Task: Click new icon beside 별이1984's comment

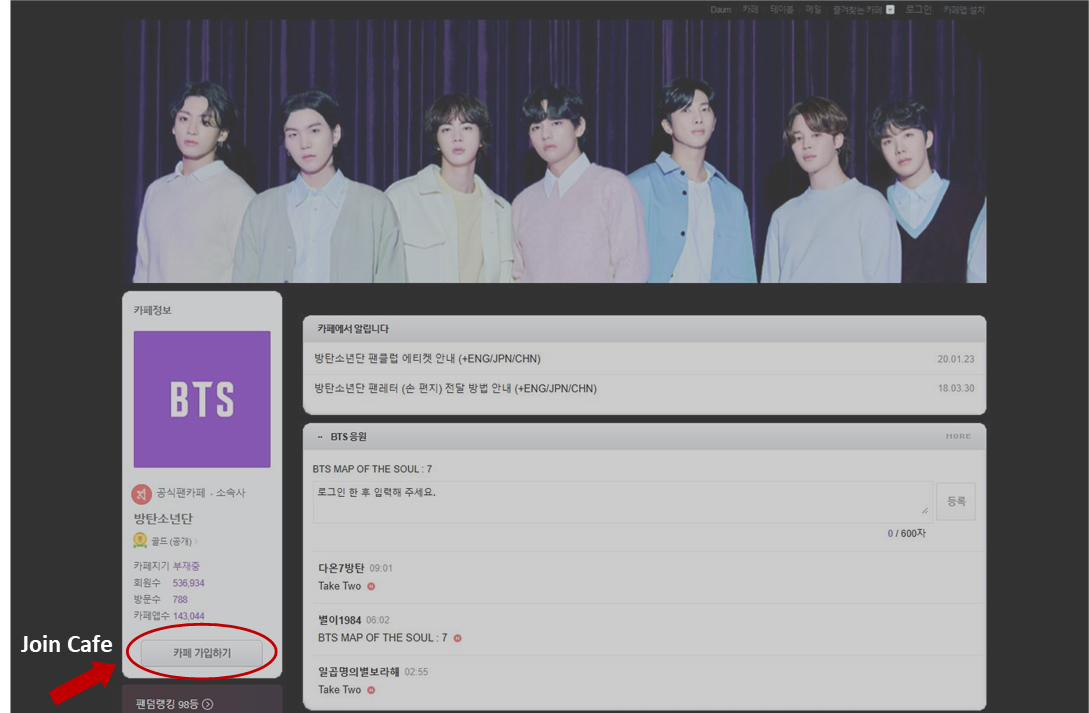Action: (458, 638)
